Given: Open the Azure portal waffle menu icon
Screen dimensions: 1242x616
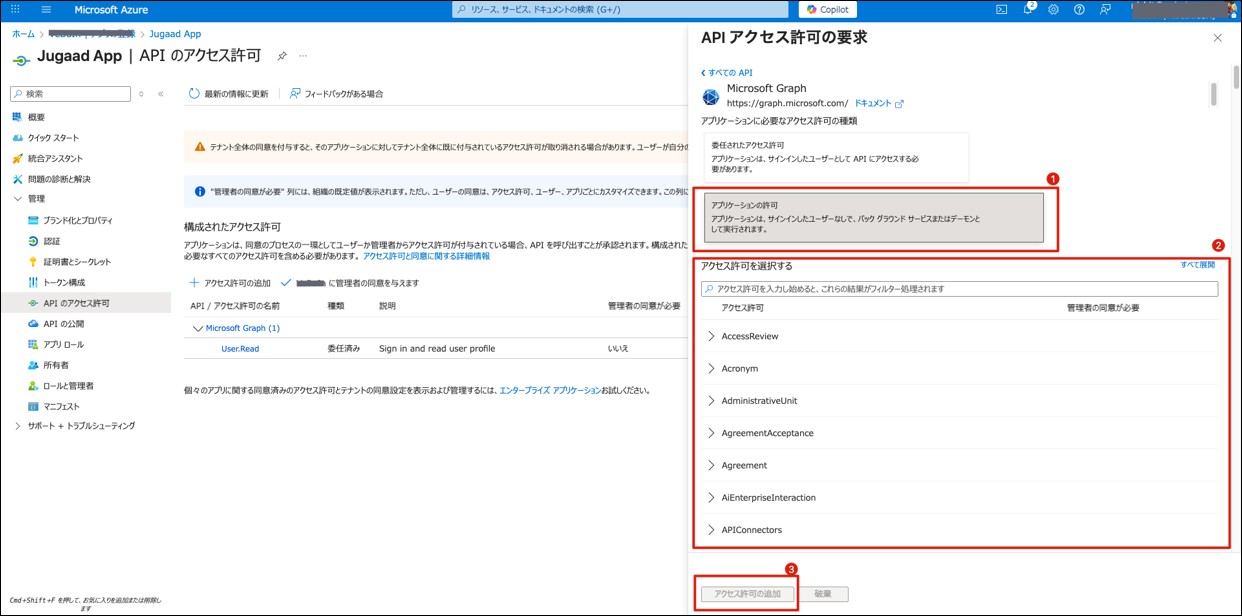Looking at the screenshot, I should click(15, 9).
